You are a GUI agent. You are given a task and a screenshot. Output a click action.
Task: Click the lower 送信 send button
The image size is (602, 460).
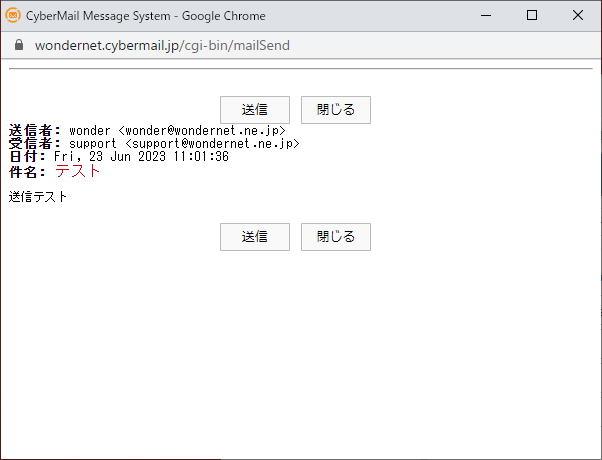point(255,237)
